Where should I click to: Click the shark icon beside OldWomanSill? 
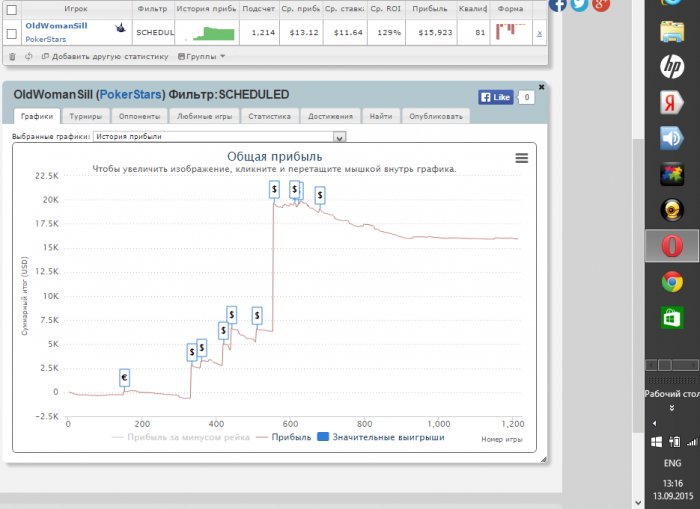pos(120,28)
